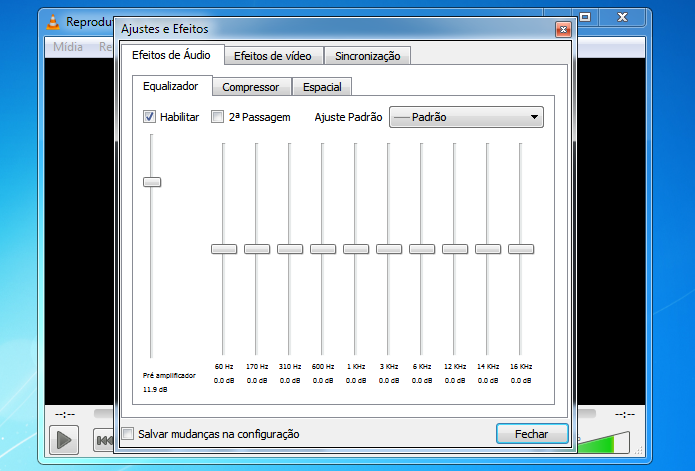Select the Equalizador sub-tab
695x471 pixels.
[x=171, y=86]
